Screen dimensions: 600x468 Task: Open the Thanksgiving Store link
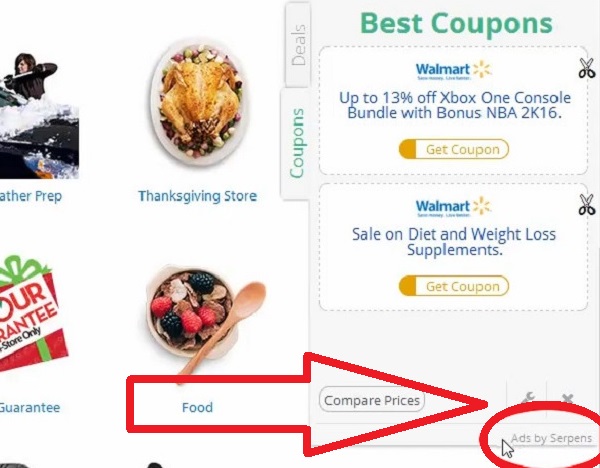point(197,196)
